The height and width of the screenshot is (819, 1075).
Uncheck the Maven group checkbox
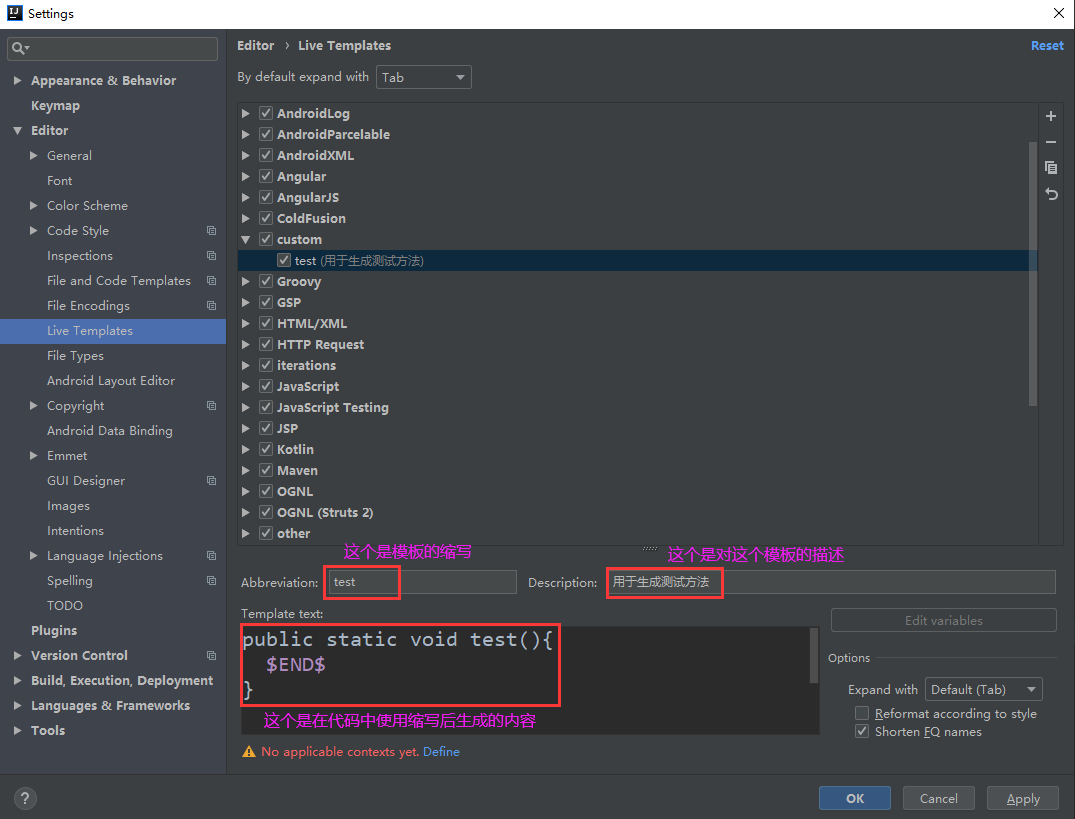point(266,470)
